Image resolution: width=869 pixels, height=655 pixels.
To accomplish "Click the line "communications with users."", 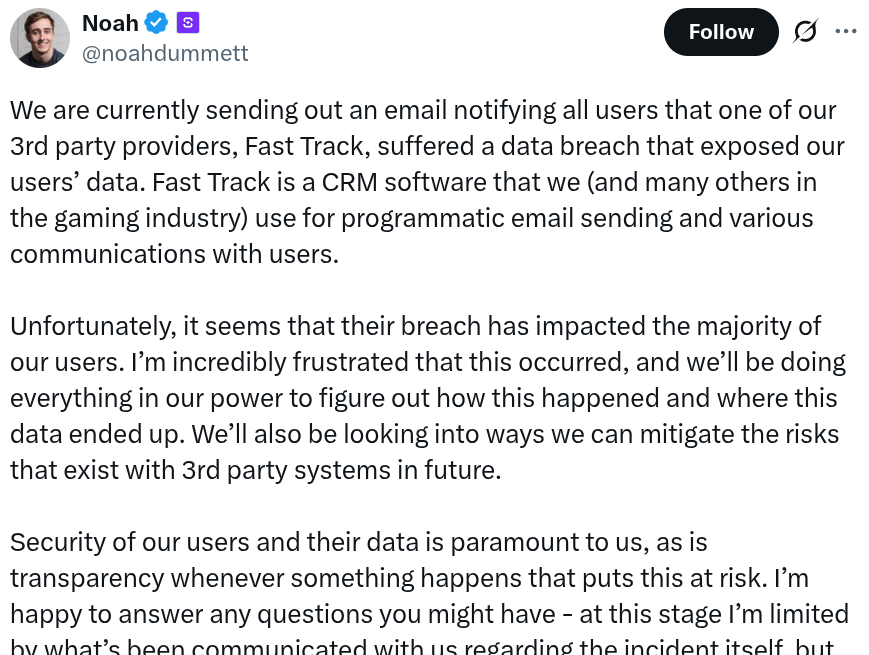I will point(175,254).
